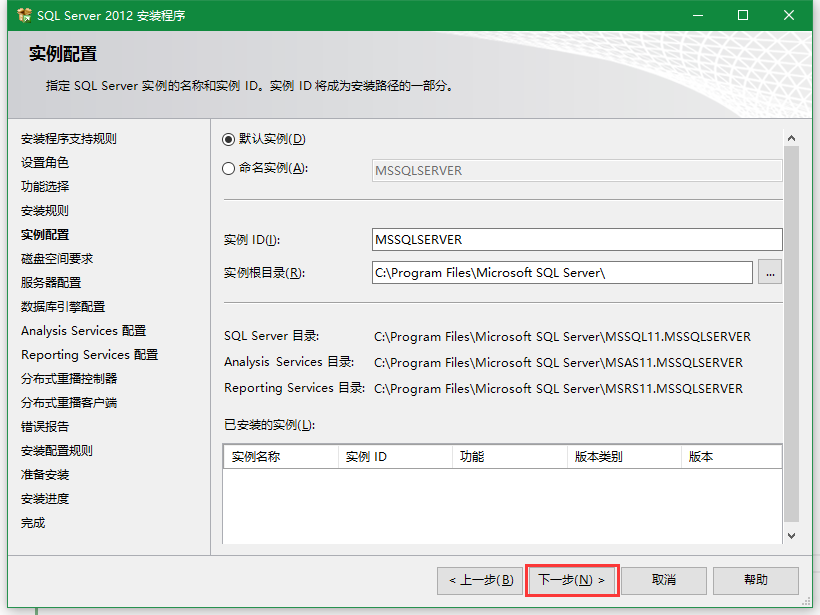Cancel setup with the 取消 button

663,580
